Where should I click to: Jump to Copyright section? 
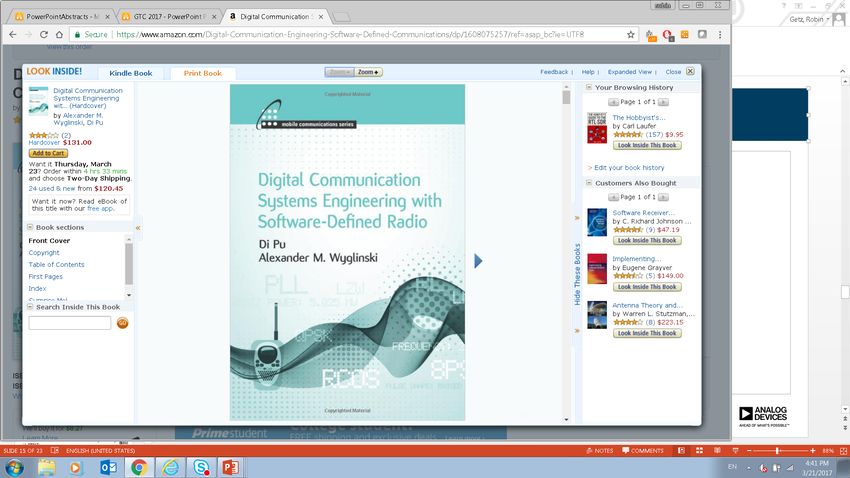tap(44, 253)
